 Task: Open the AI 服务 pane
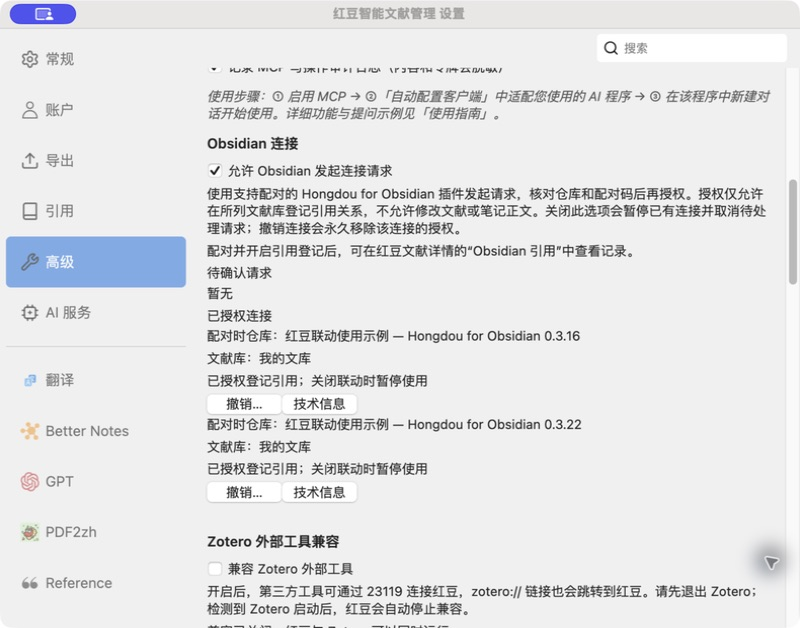click(x=96, y=312)
